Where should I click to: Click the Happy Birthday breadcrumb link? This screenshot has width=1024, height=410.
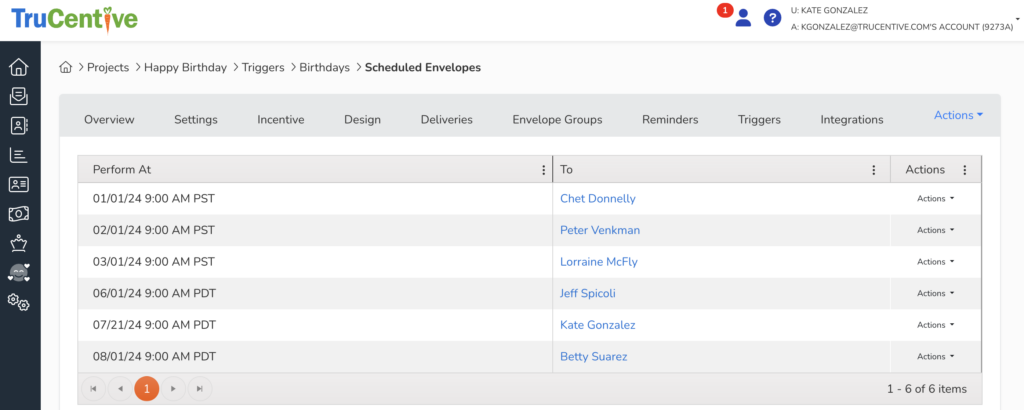click(x=185, y=68)
